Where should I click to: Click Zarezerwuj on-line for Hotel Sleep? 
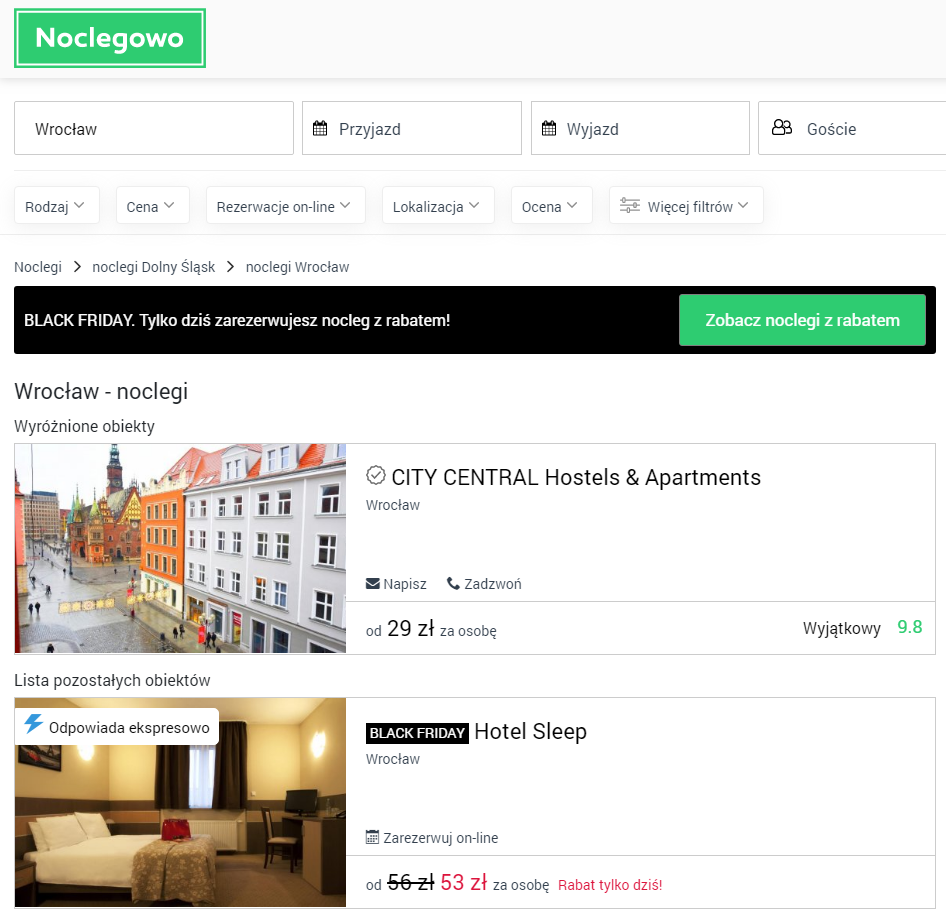point(432,838)
